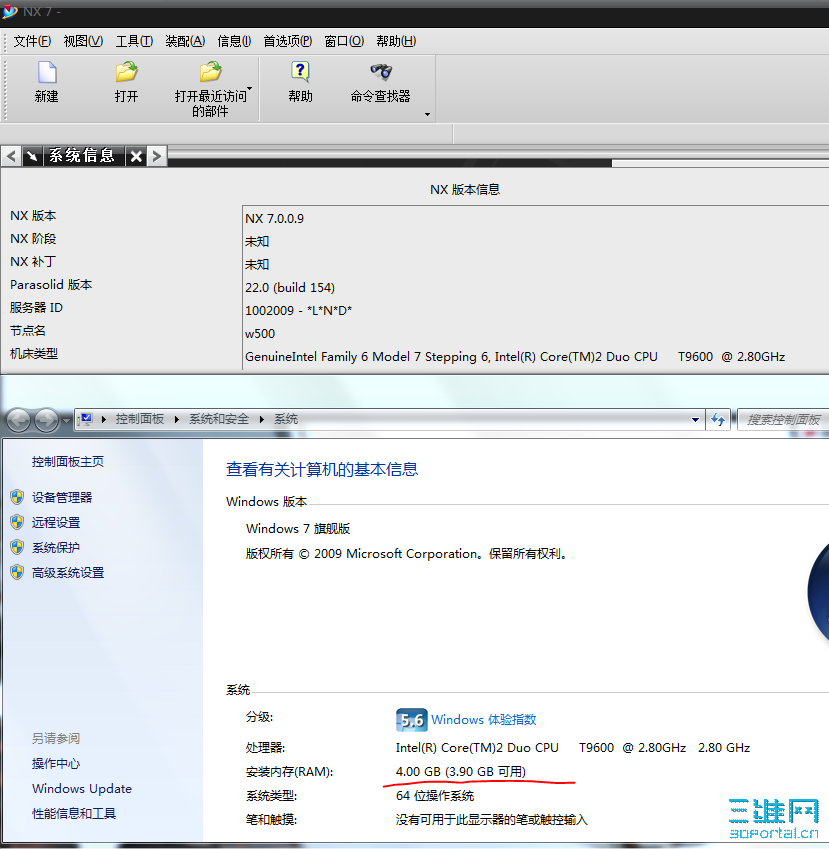Image resolution: width=829 pixels, height=849 pixels.
Task: Click 控制面板 breadcrumb in address bar
Action: (140, 419)
